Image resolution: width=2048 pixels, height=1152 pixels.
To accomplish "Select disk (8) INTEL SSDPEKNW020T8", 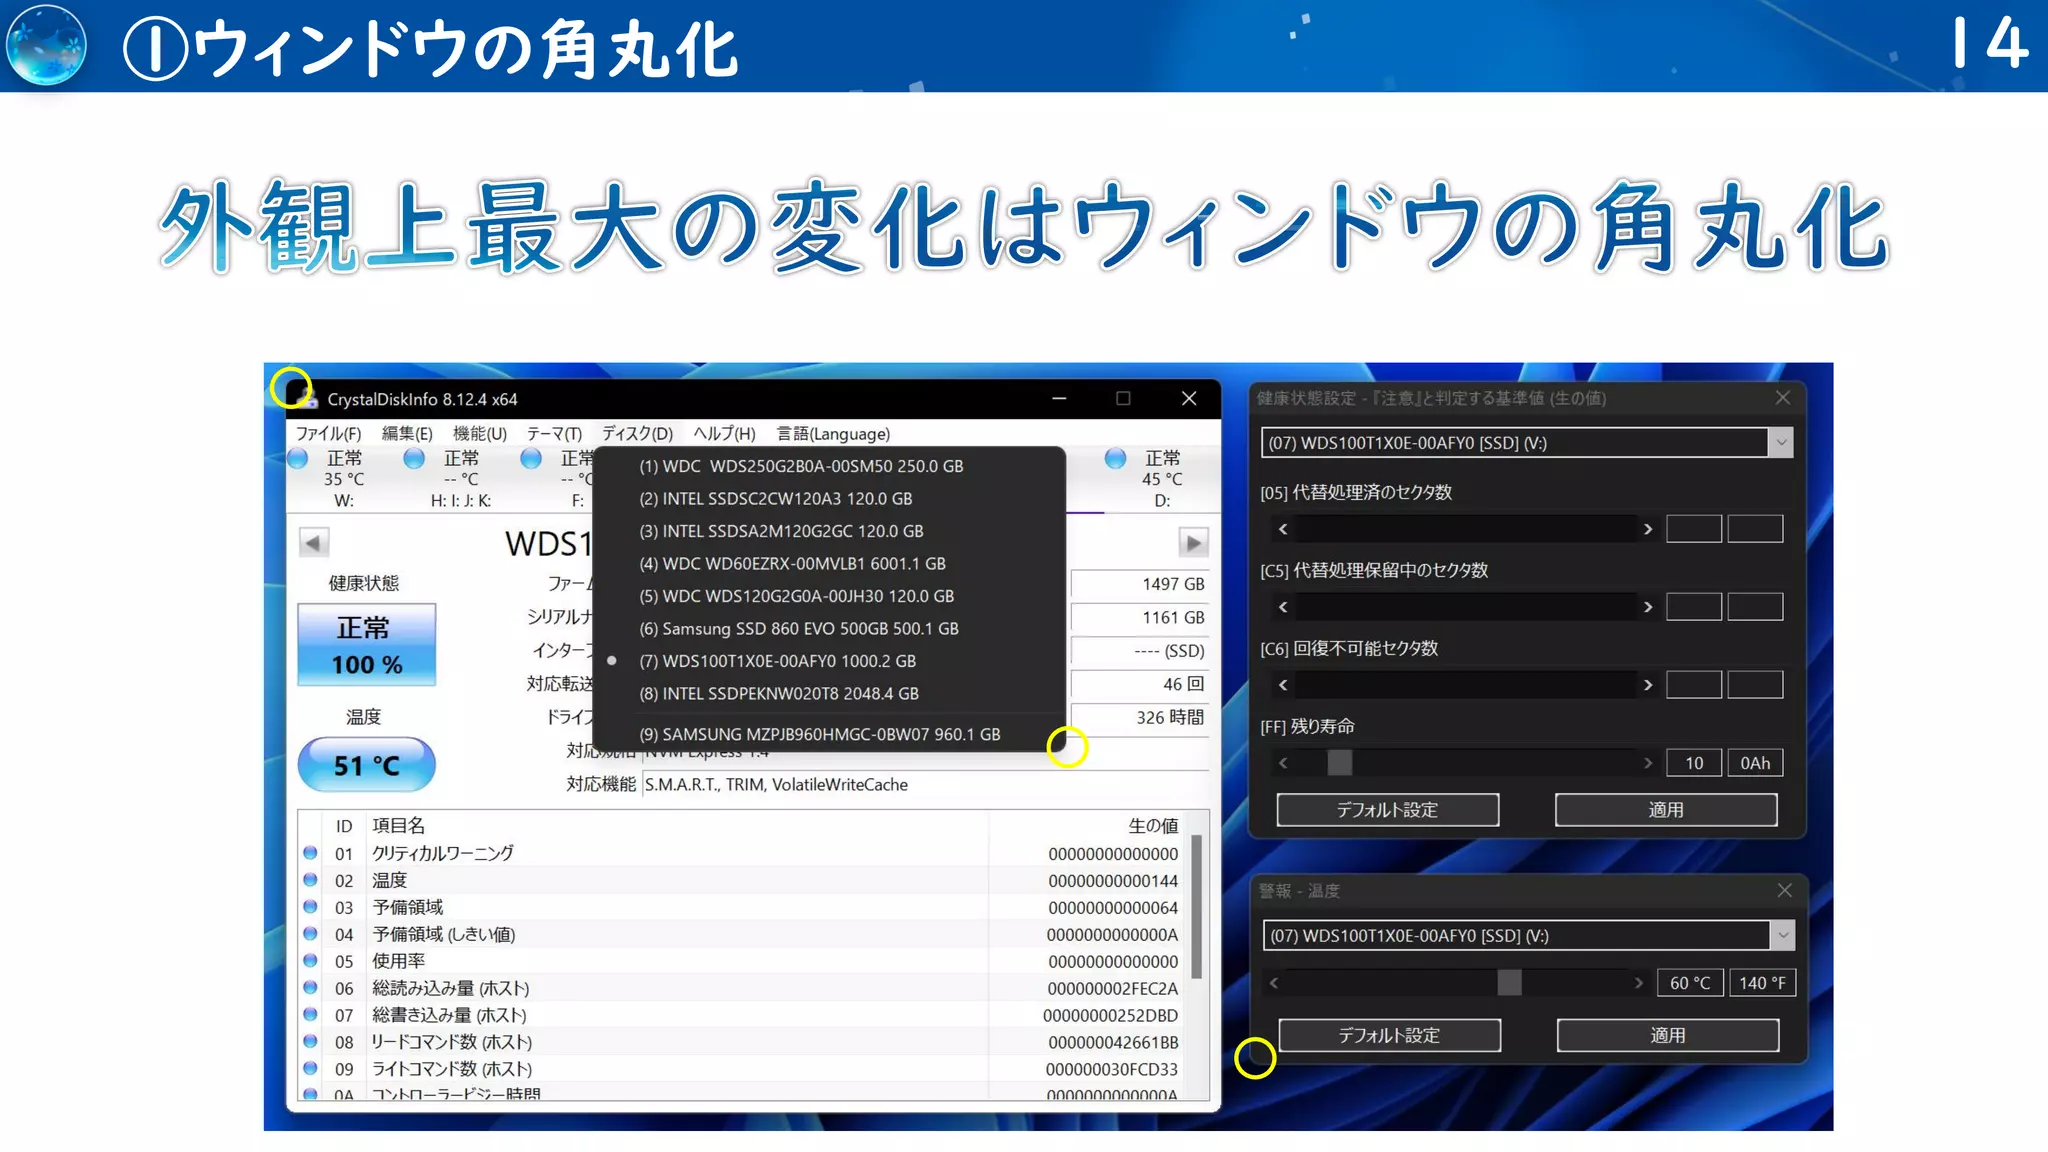I will click(x=829, y=693).
